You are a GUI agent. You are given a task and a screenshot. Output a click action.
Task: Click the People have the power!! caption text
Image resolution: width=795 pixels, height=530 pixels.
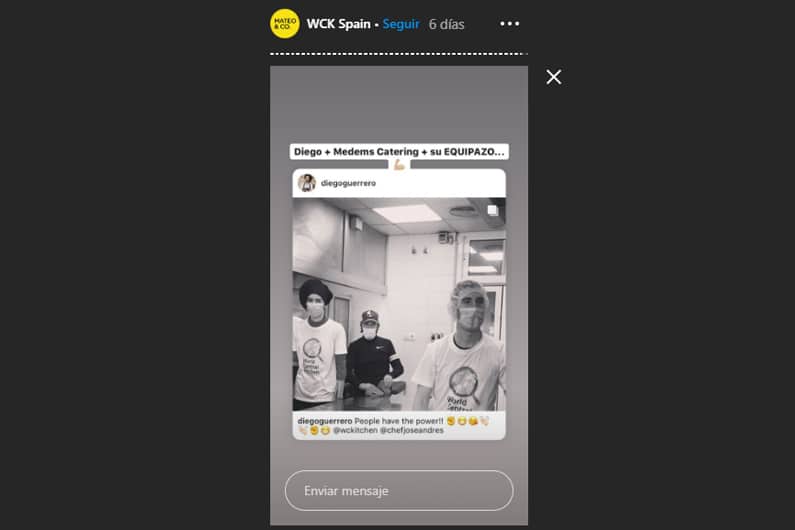pos(399,421)
